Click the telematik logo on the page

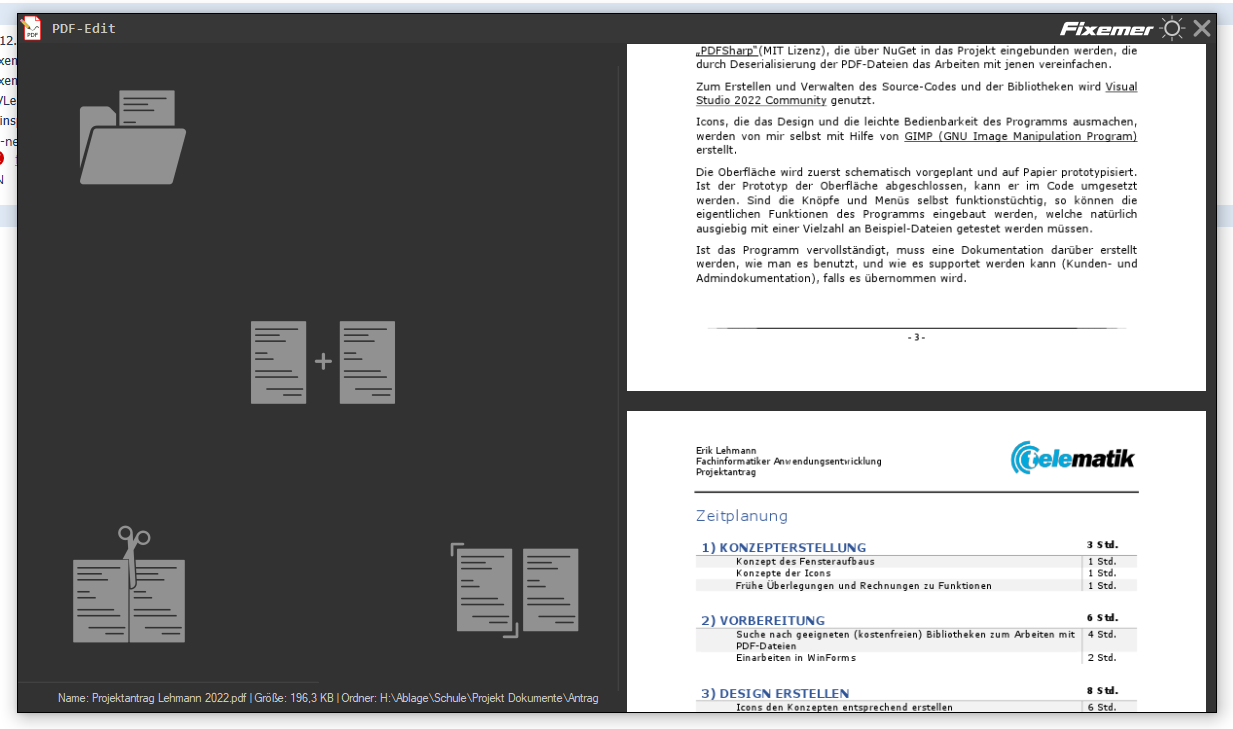1073,459
